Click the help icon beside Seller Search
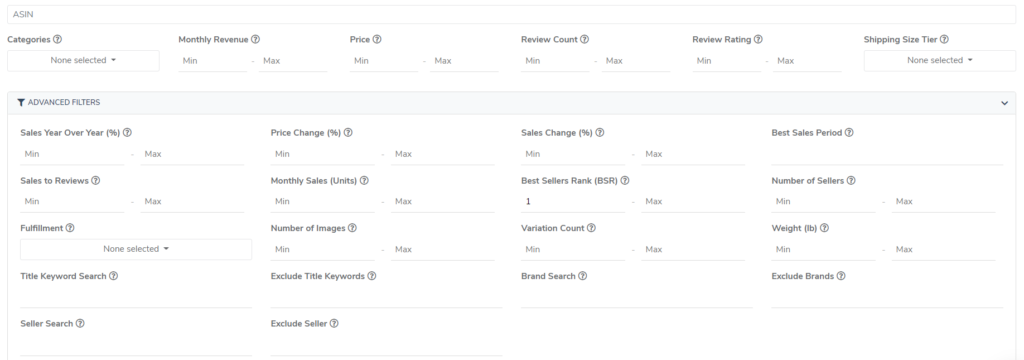Image resolution: width=1024 pixels, height=360 pixels. 80,324
